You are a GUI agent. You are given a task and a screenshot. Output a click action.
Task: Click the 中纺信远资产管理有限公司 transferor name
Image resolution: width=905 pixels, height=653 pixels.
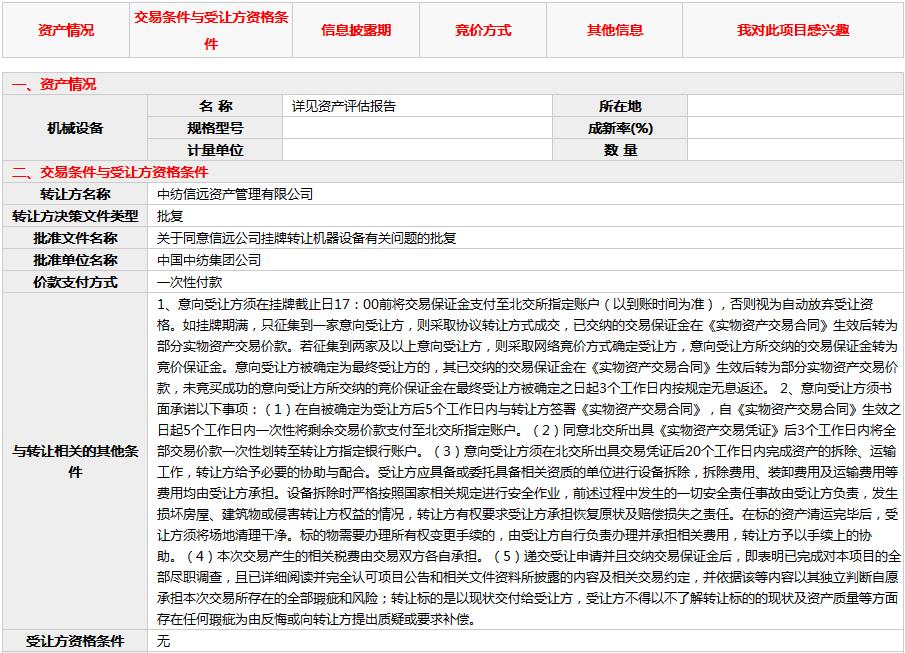(235, 194)
